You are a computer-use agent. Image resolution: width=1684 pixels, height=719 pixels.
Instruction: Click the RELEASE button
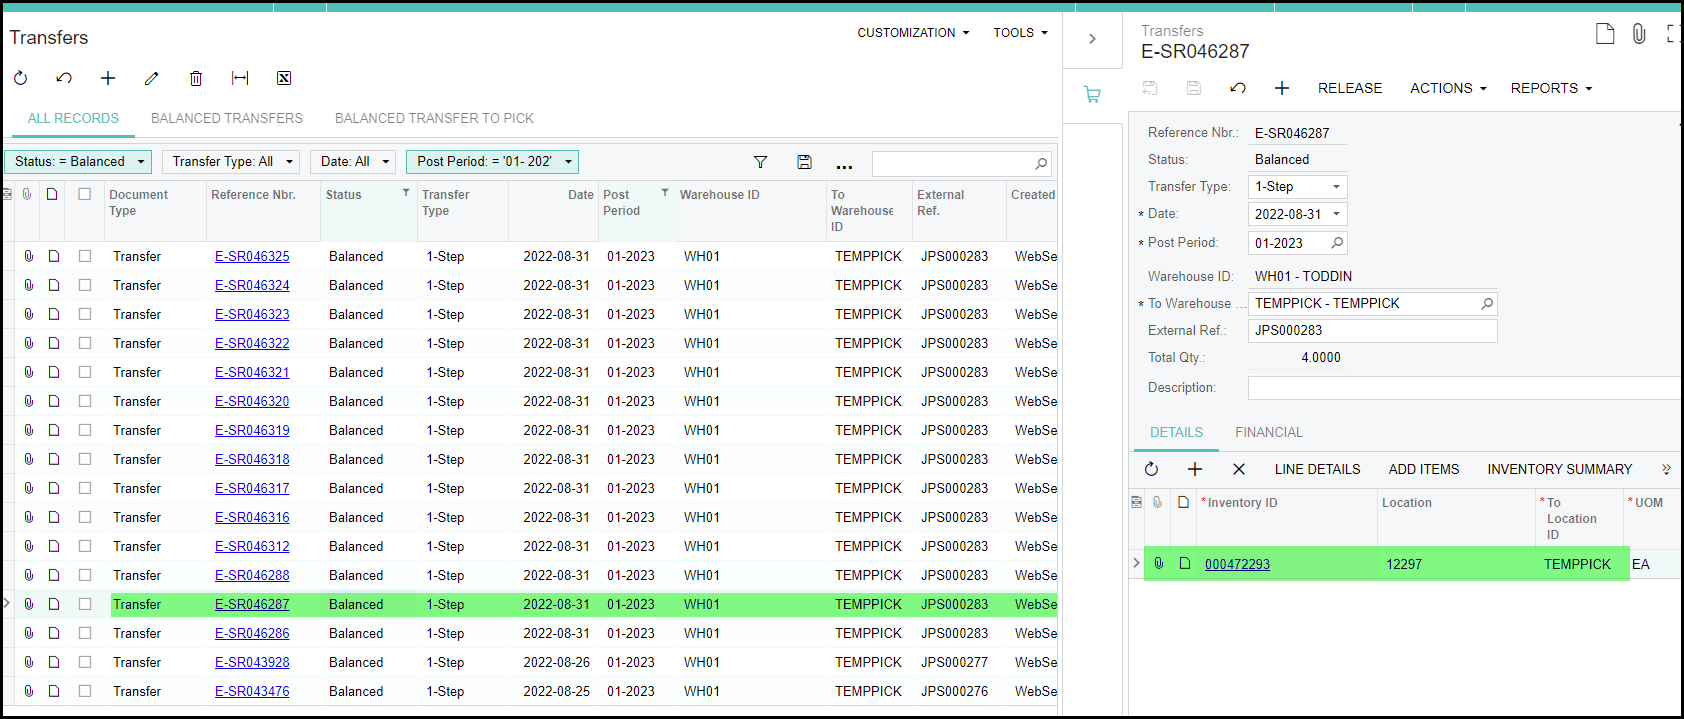coord(1349,88)
